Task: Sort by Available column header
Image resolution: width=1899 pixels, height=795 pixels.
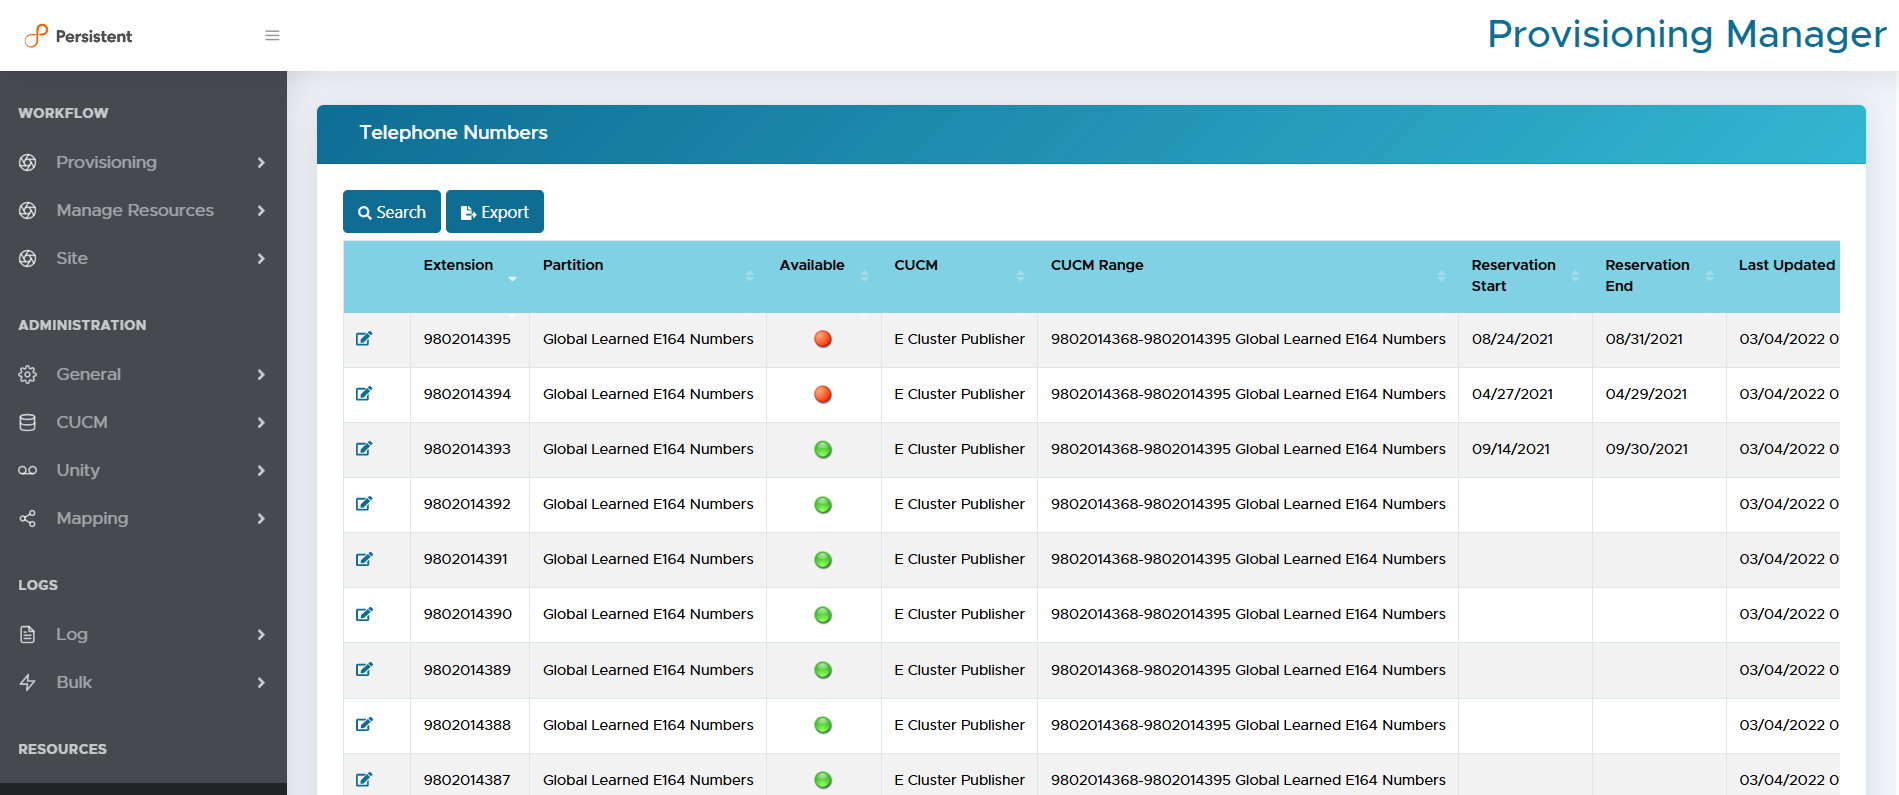Action: [824, 276]
